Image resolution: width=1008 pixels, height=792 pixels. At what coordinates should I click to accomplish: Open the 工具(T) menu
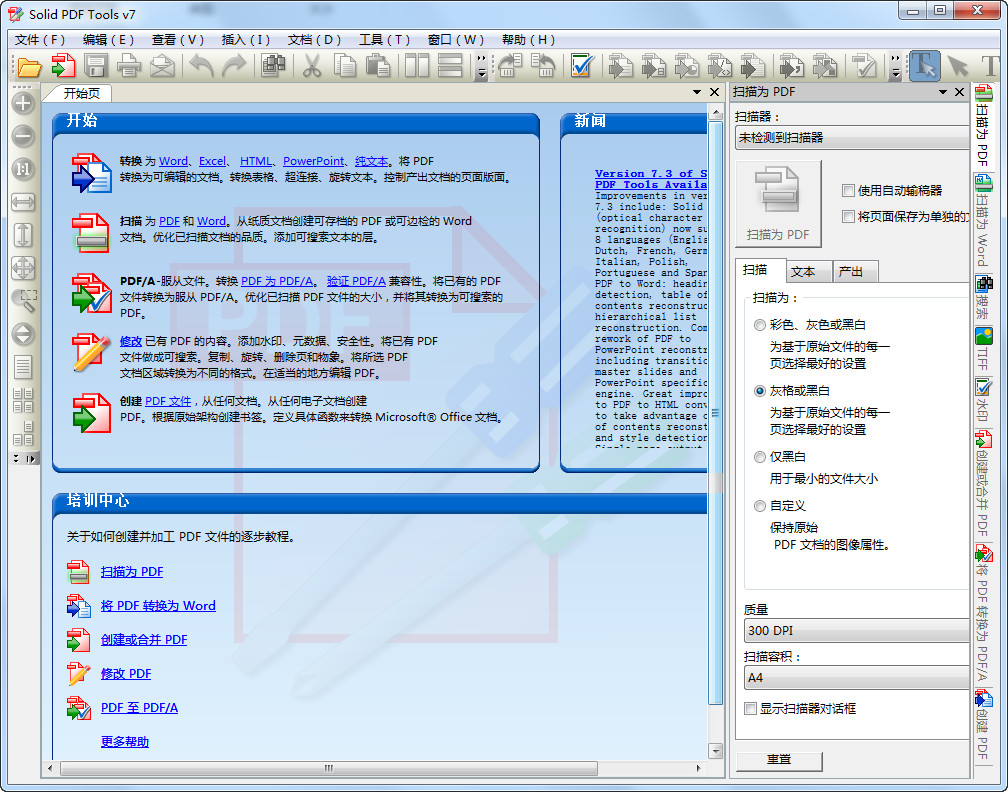[x=384, y=40]
